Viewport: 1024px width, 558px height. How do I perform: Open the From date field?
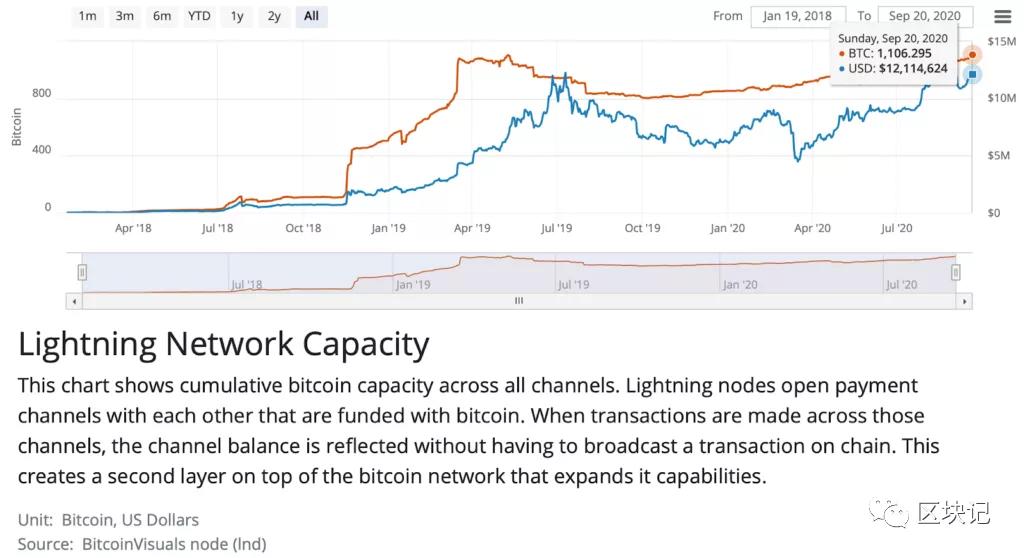[799, 16]
